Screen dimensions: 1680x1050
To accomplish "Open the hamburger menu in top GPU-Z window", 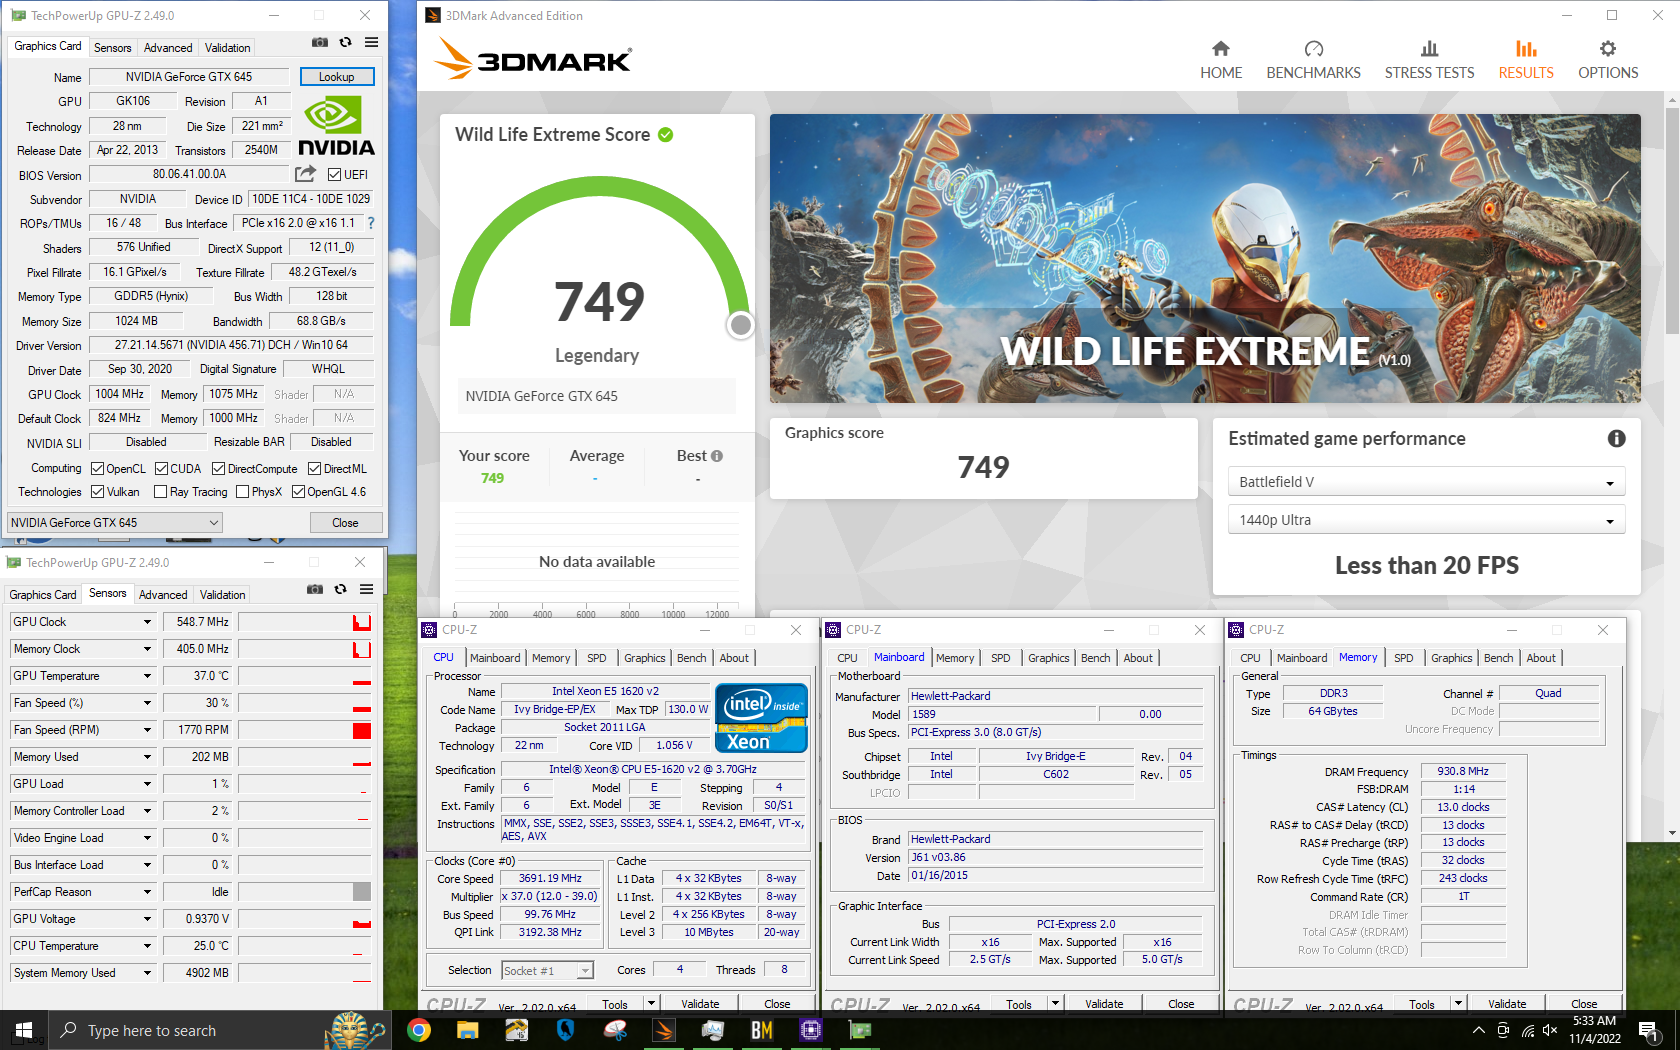I will point(371,43).
